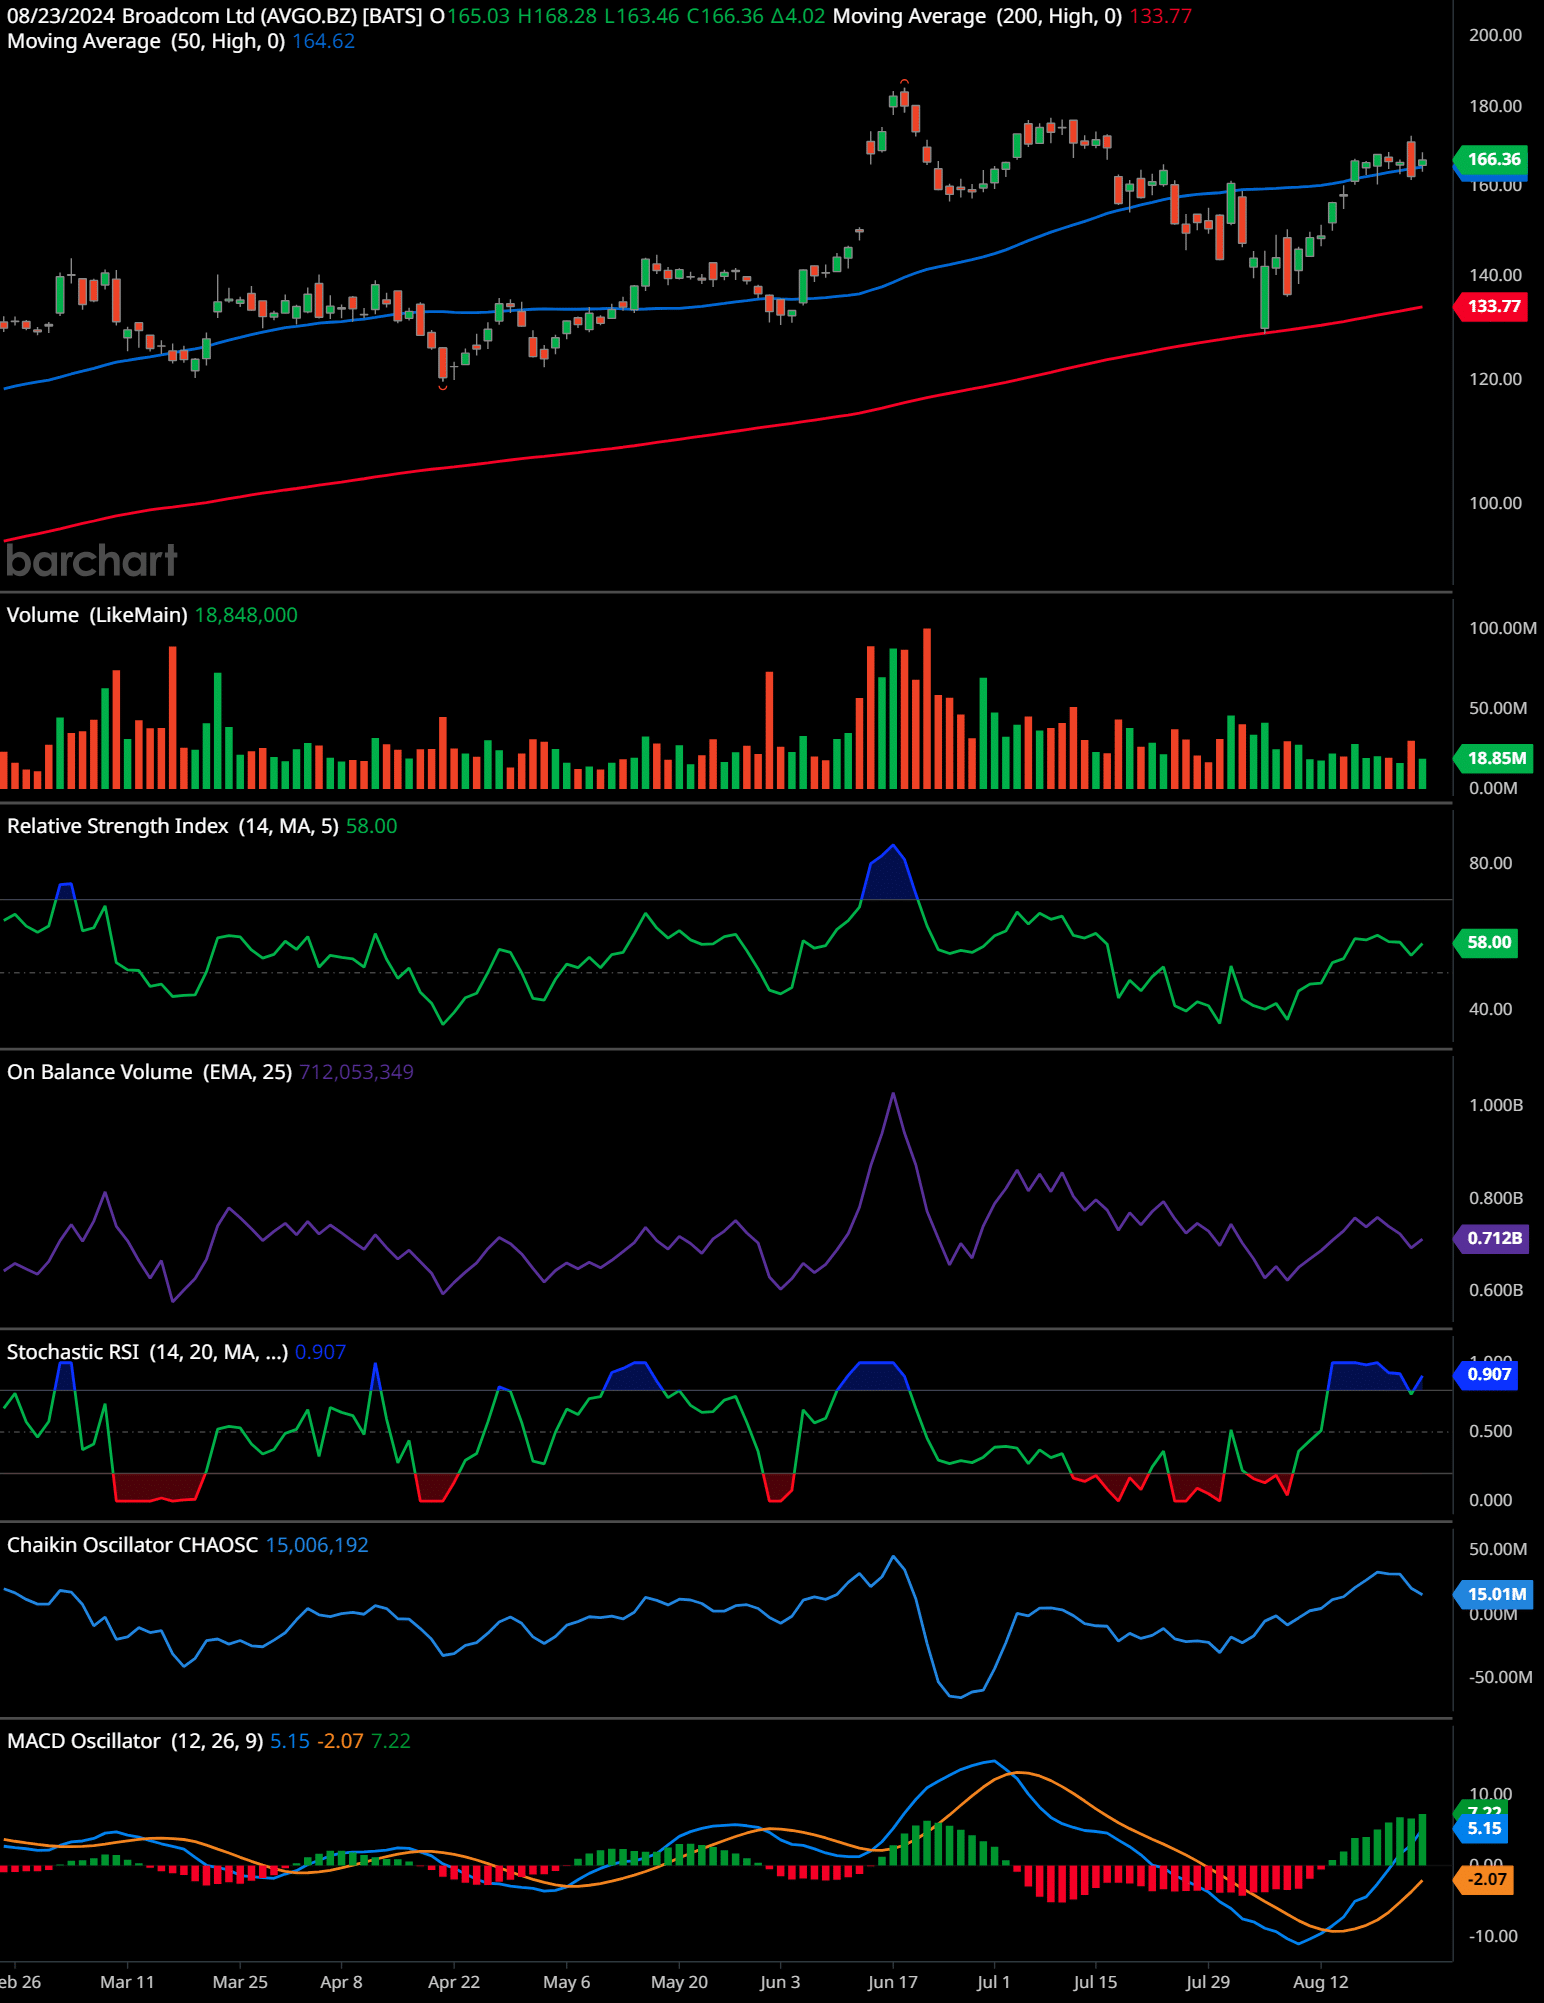Click the 15,006,192 Chaikin value
Screen dimensions: 1544x2003
[317, 1545]
